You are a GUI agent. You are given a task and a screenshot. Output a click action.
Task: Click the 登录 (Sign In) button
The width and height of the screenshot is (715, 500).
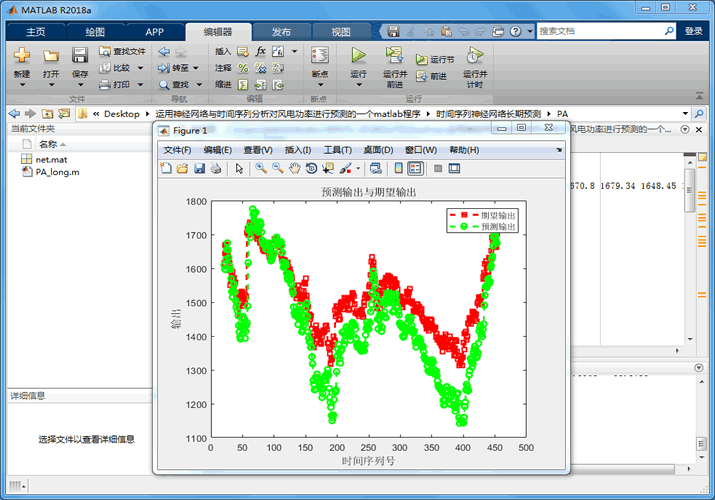click(x=694, y=31)
